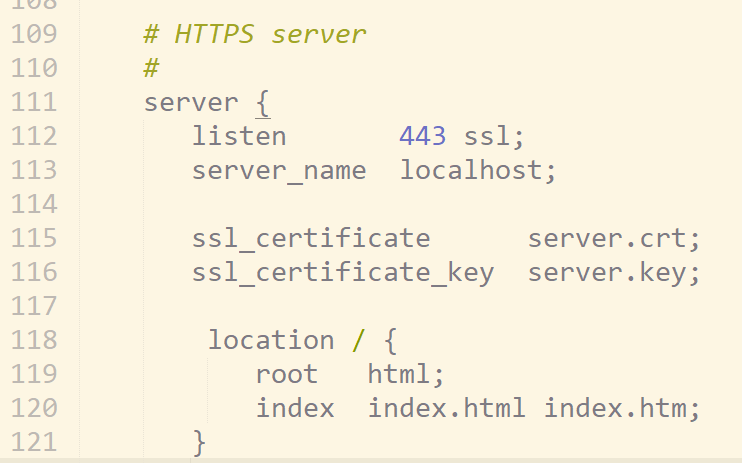The image size is (742, 463).
Task: Click the 'root' directive
Action: tap(287, 375)
